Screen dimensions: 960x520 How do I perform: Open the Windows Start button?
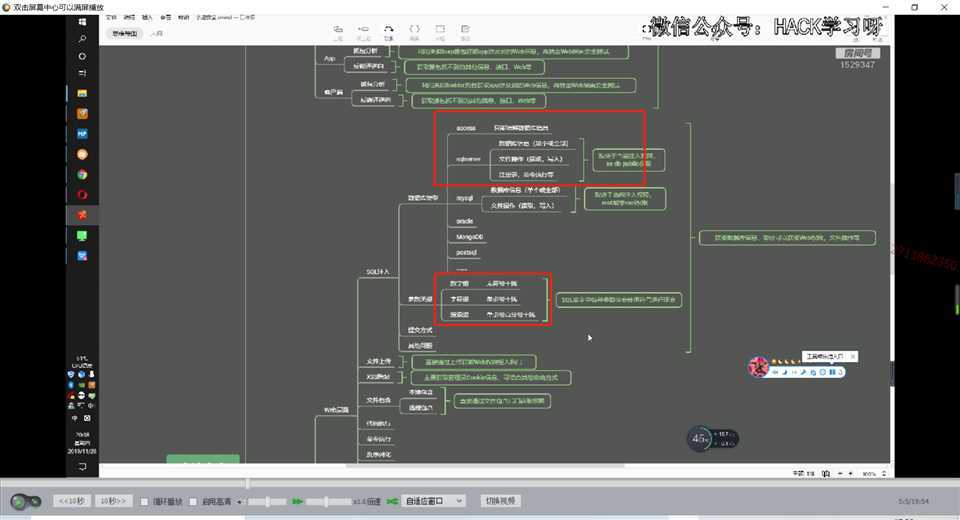click(x=82, y=22)
